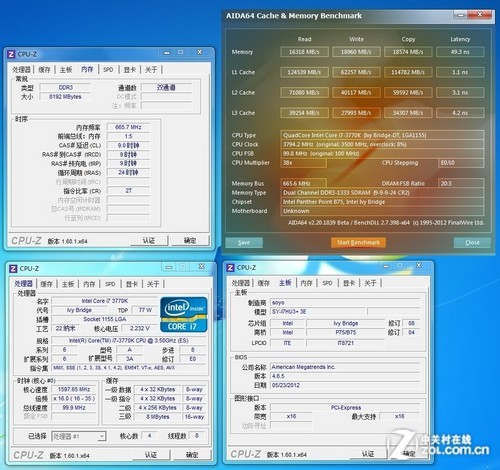Open SPD tab in the memory window
The width and height of the screenshot is (500, 470).
[x=108, y=69]
